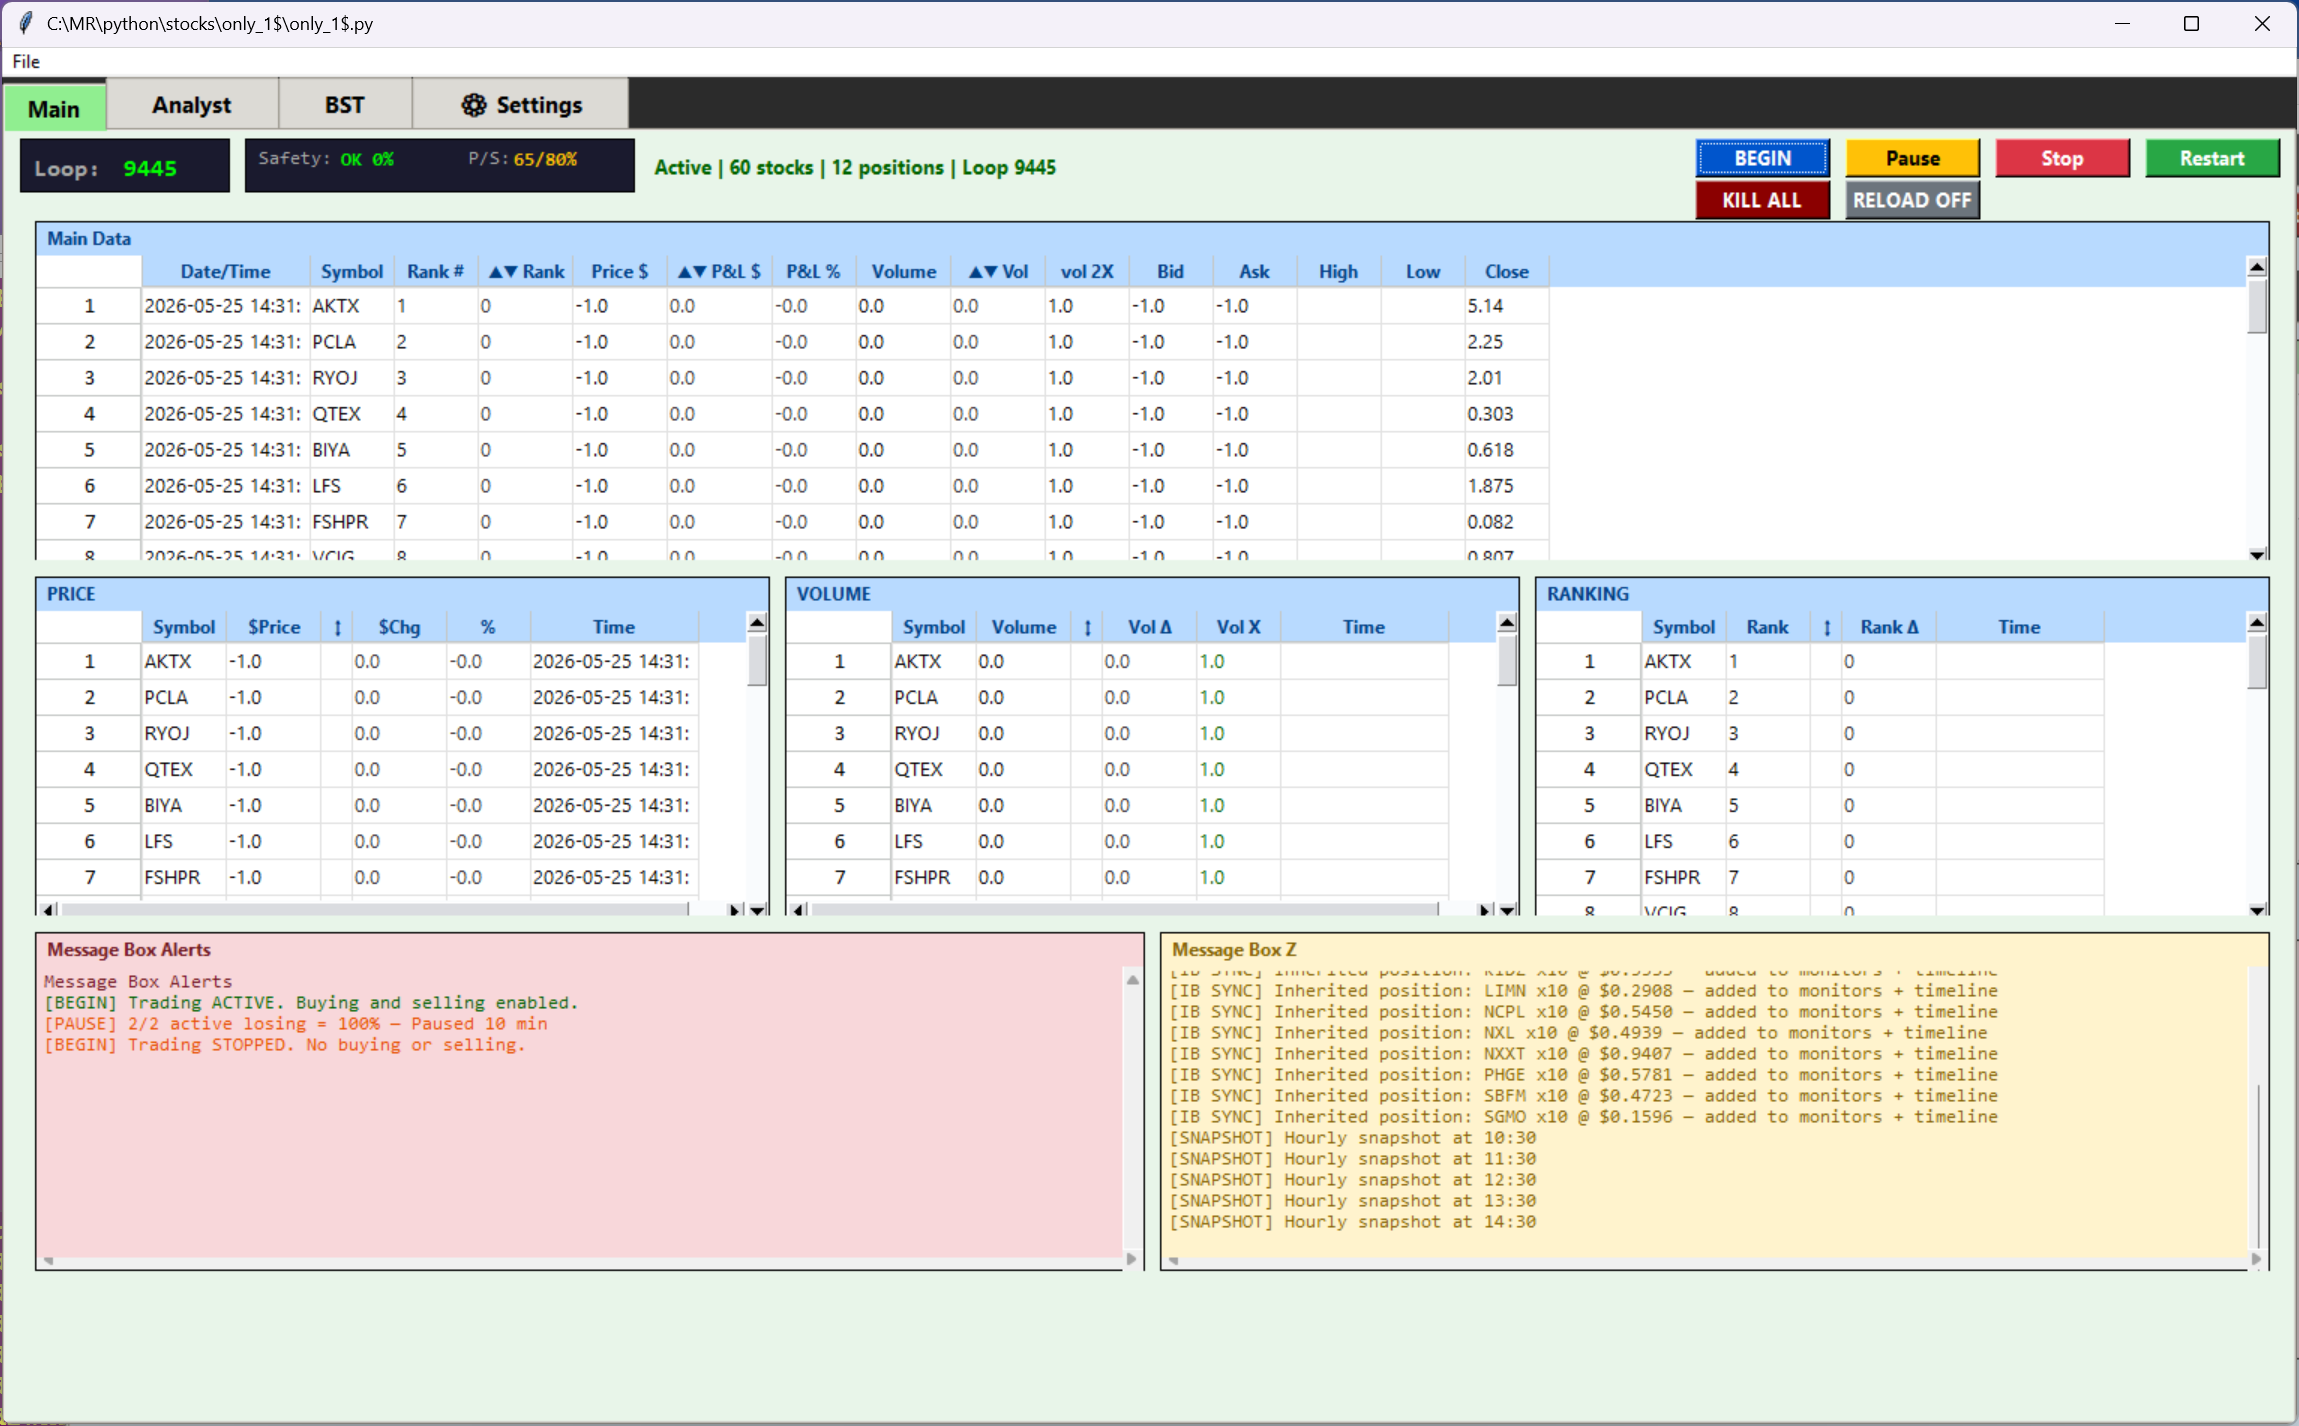Click RANKING panel scrollbar down arrow
The width and height of the screenshot is (2299, 1426).
(2256, 909)
